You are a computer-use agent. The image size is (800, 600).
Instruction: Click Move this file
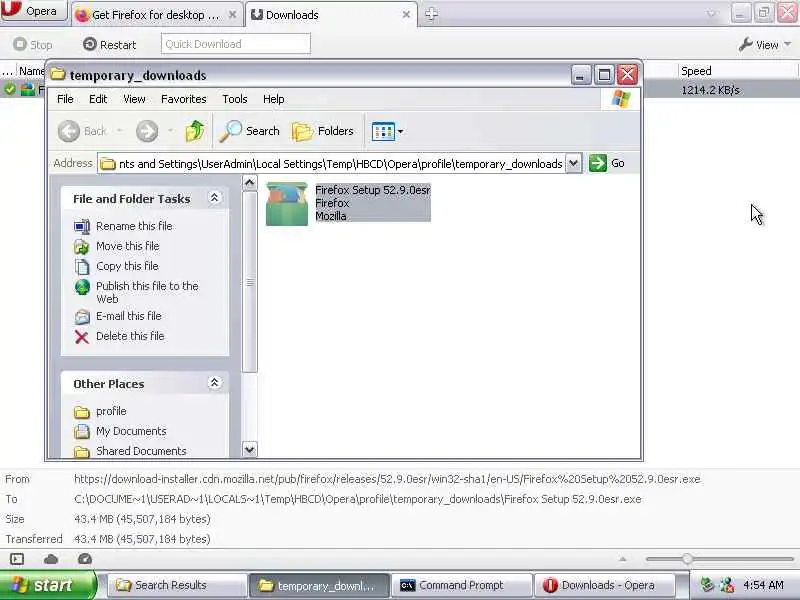[128, 246]
